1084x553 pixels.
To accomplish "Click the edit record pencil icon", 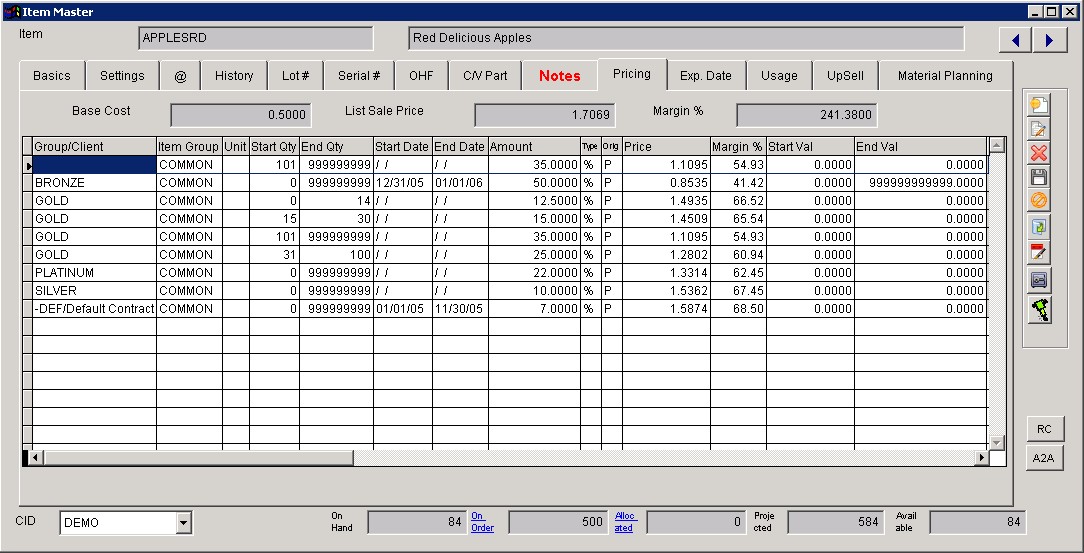I will 1039,128.
